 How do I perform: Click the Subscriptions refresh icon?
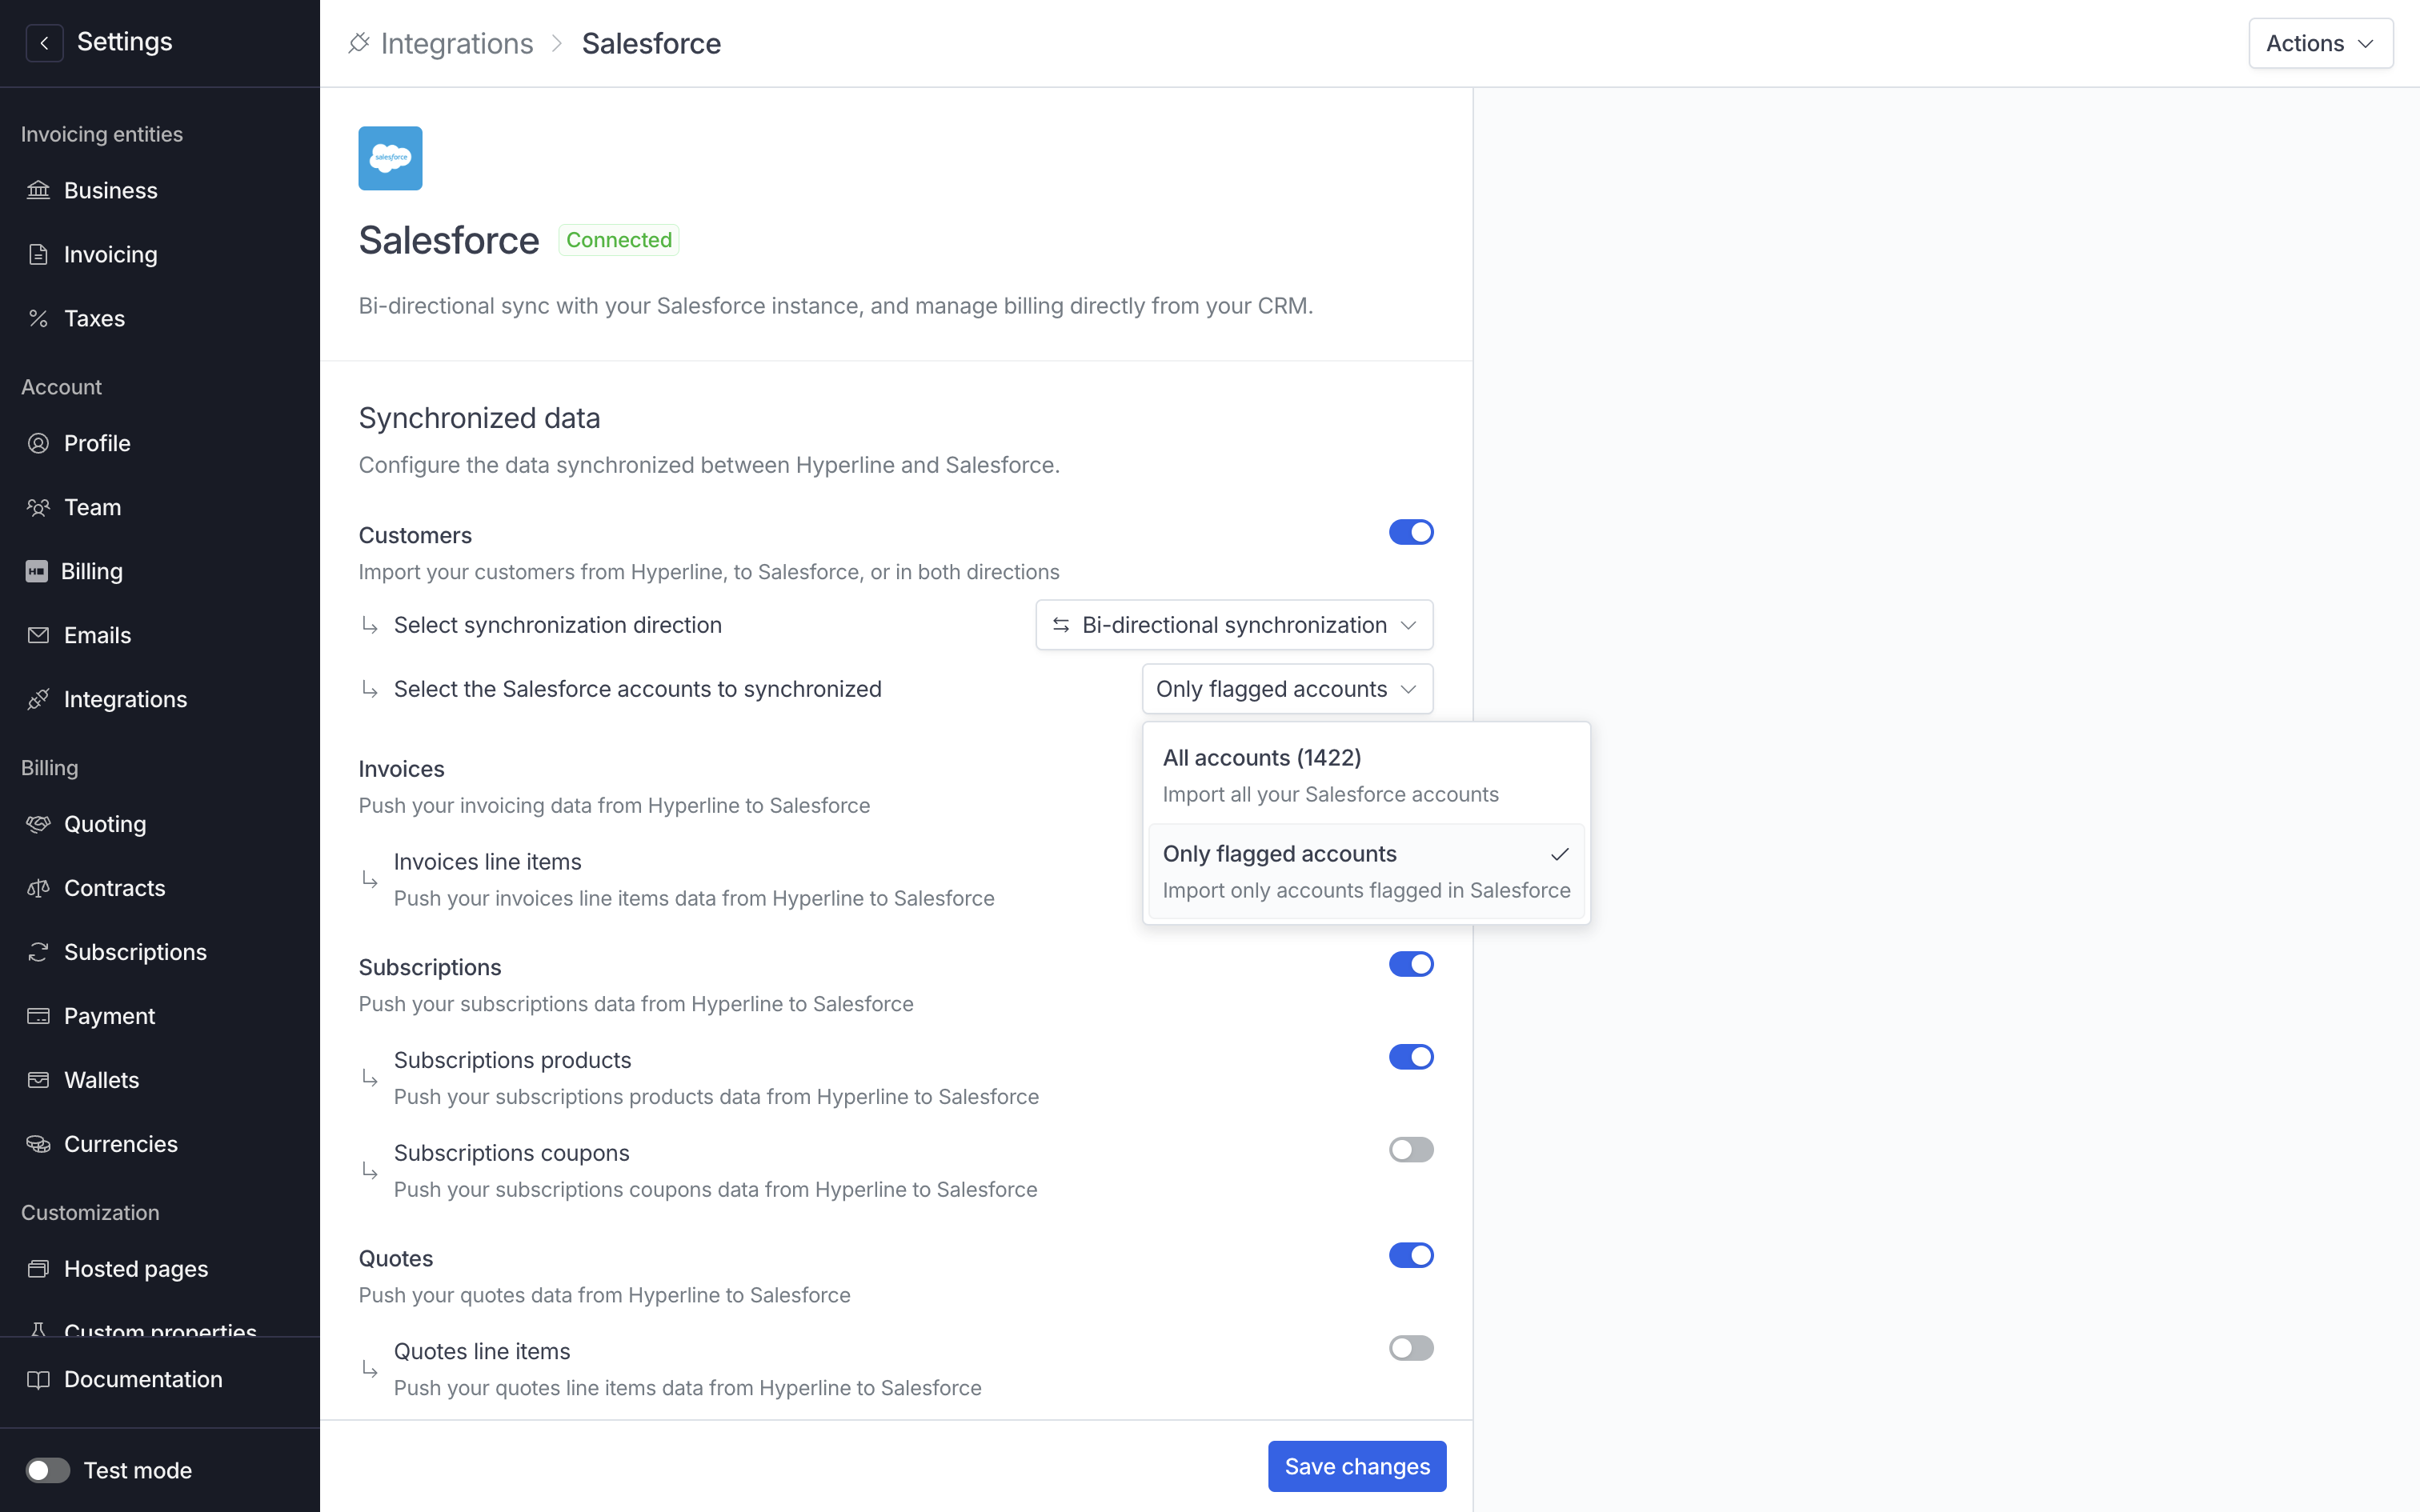[38, 952]
